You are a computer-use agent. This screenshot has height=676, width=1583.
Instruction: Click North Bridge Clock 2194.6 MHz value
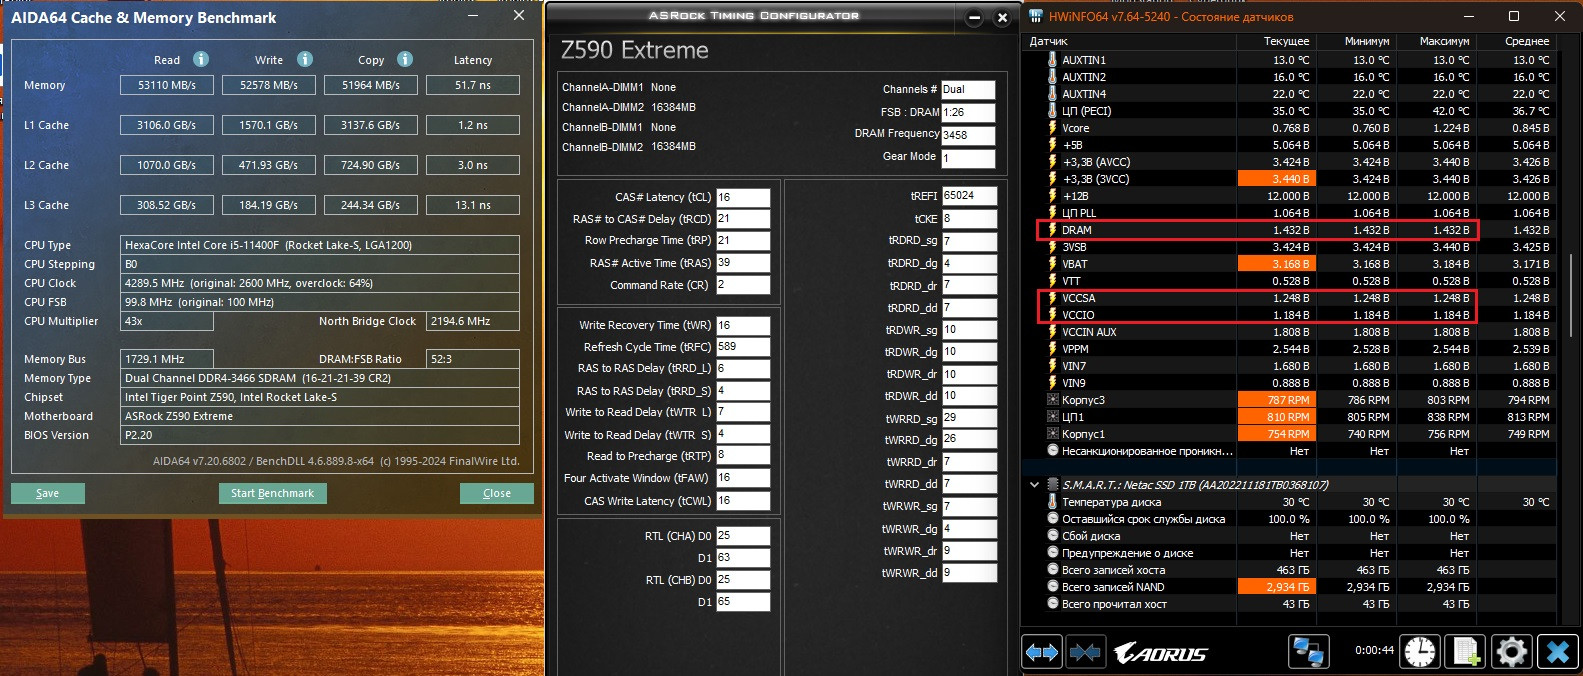(473, 321)
